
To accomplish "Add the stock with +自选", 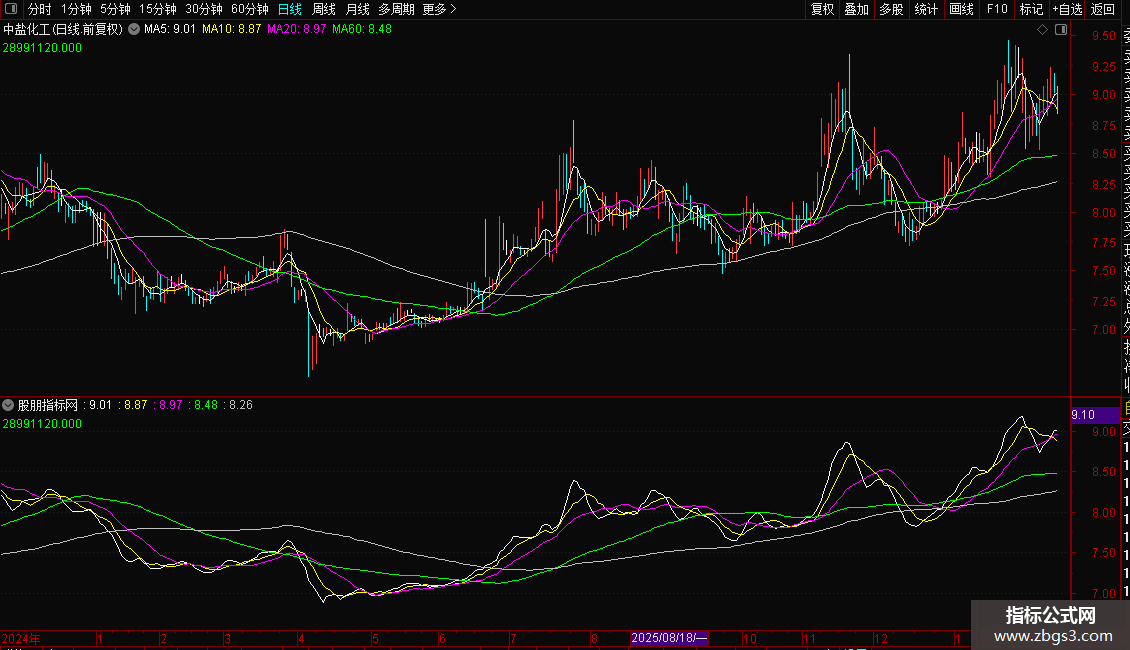I will point(1067,9).
